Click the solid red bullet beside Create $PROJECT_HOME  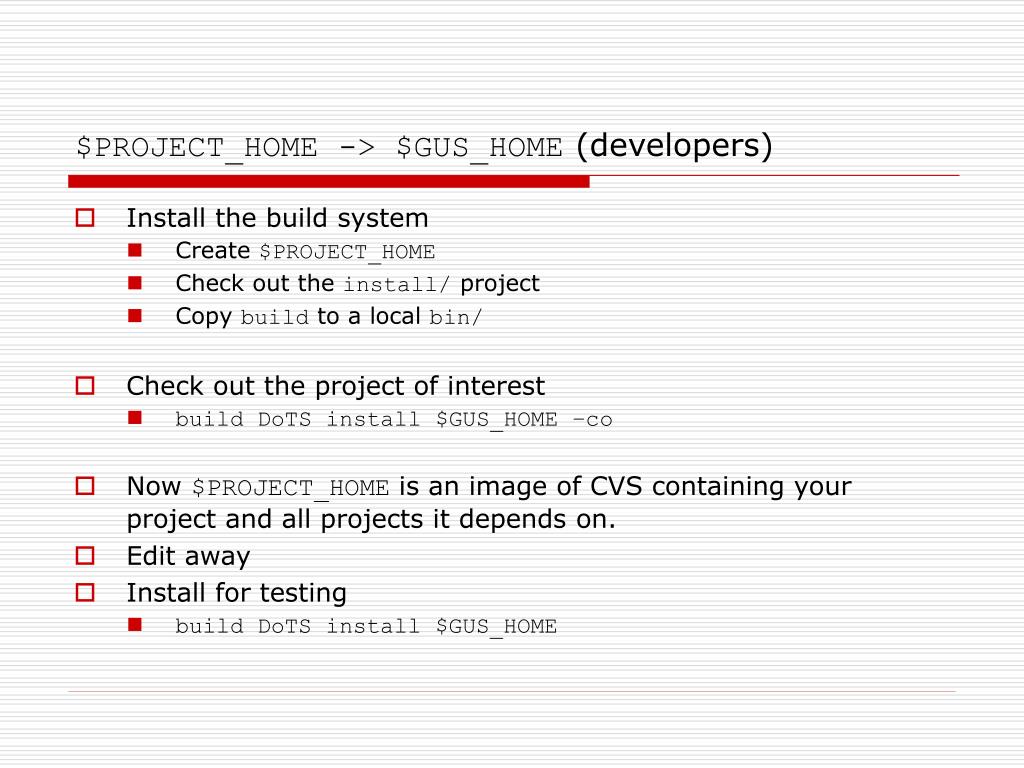tap(135, 250)
